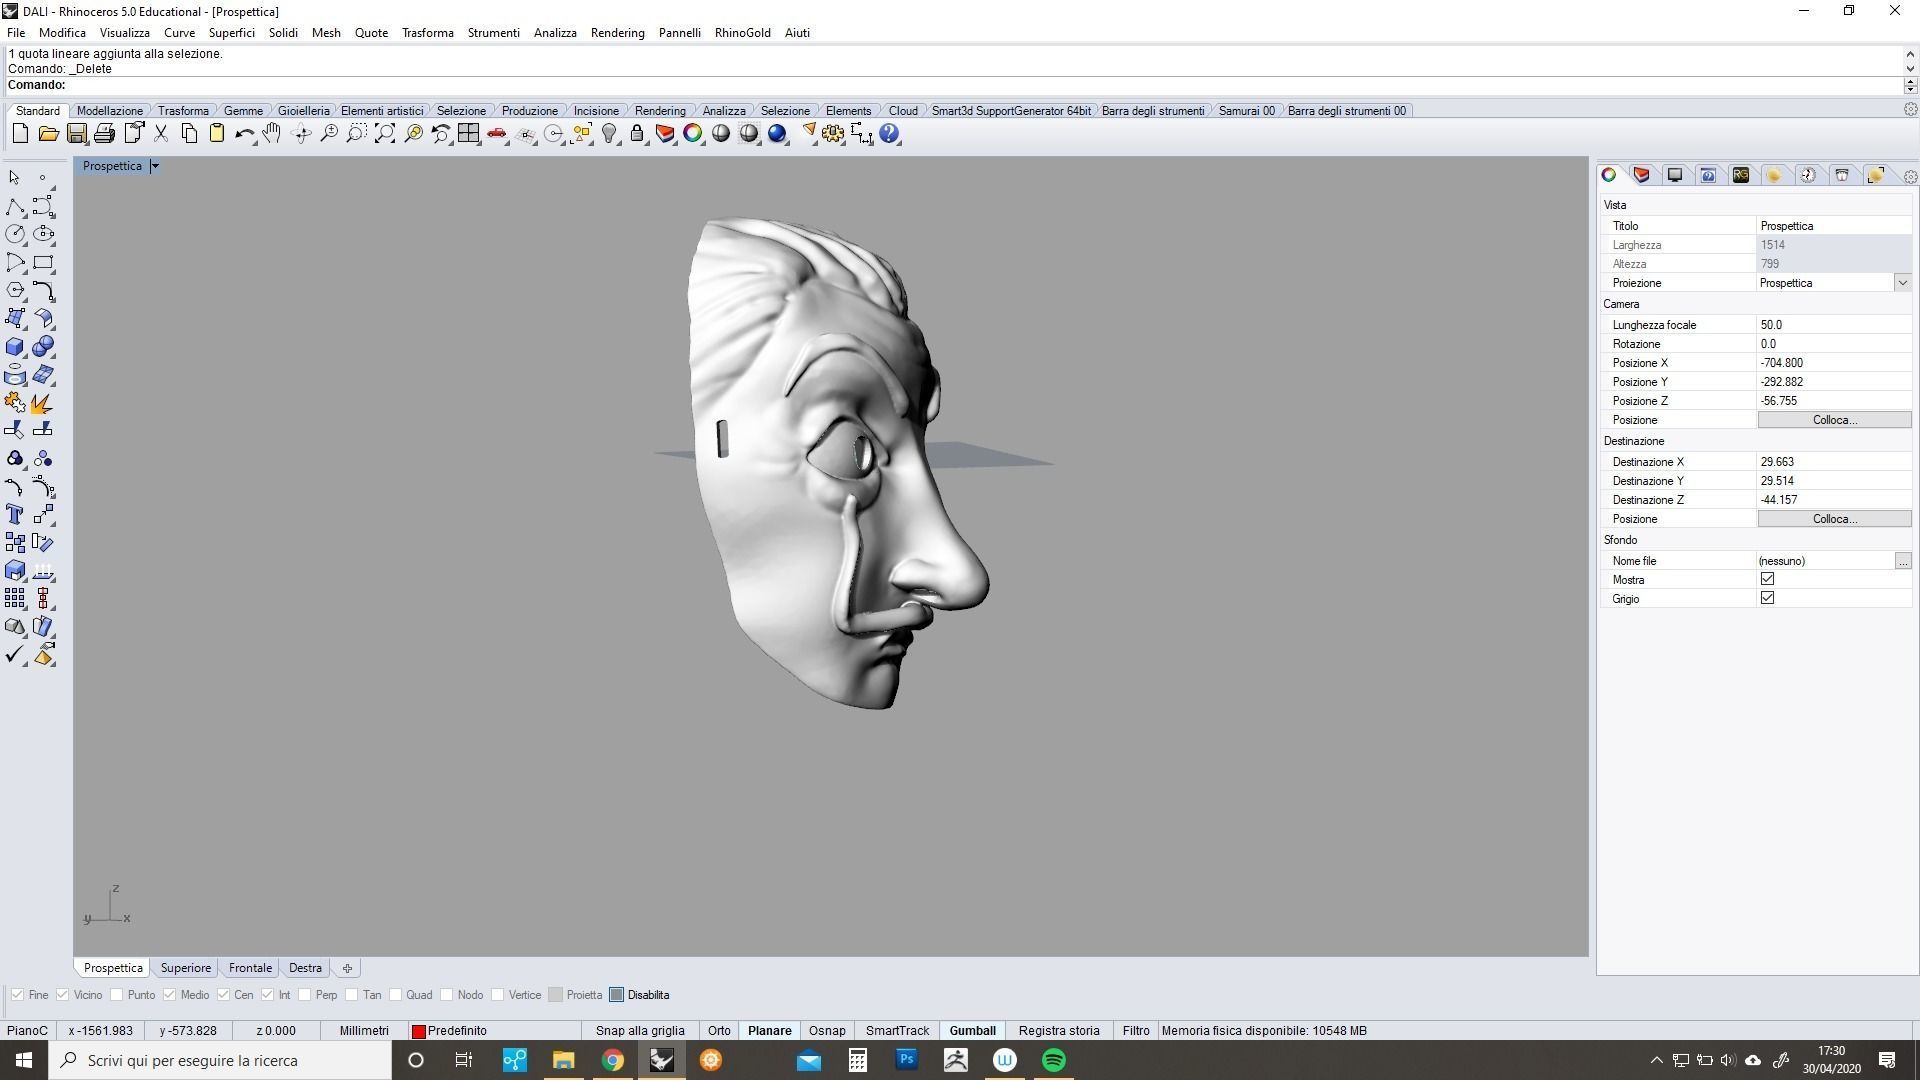1920x1080 pixels.
Task: Add a new viewport tab with plus
Action: pos(347,968)
